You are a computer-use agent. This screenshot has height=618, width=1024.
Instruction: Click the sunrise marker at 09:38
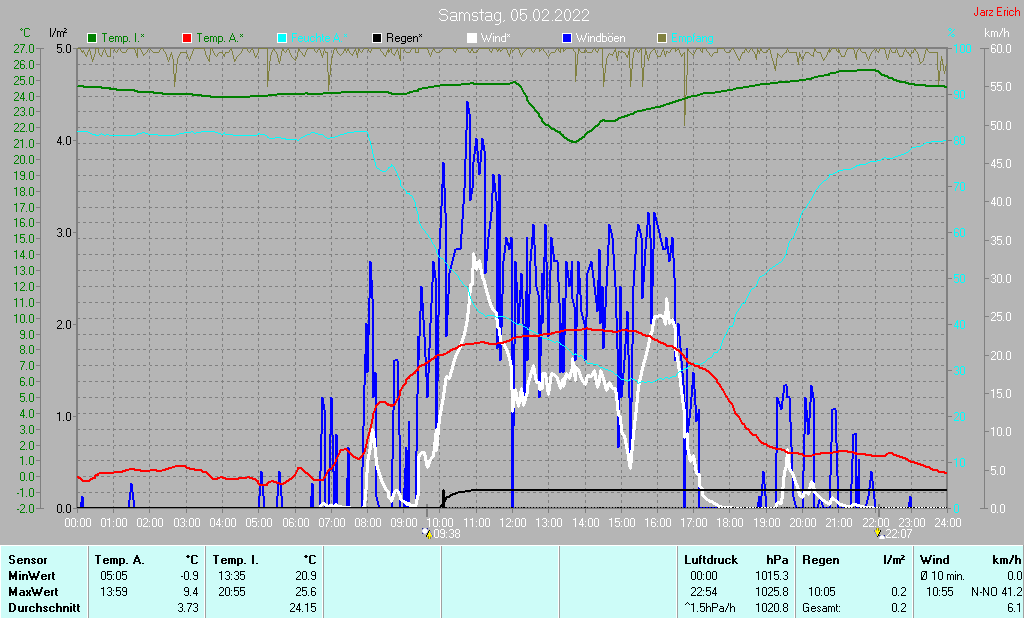tap(428, 534)
